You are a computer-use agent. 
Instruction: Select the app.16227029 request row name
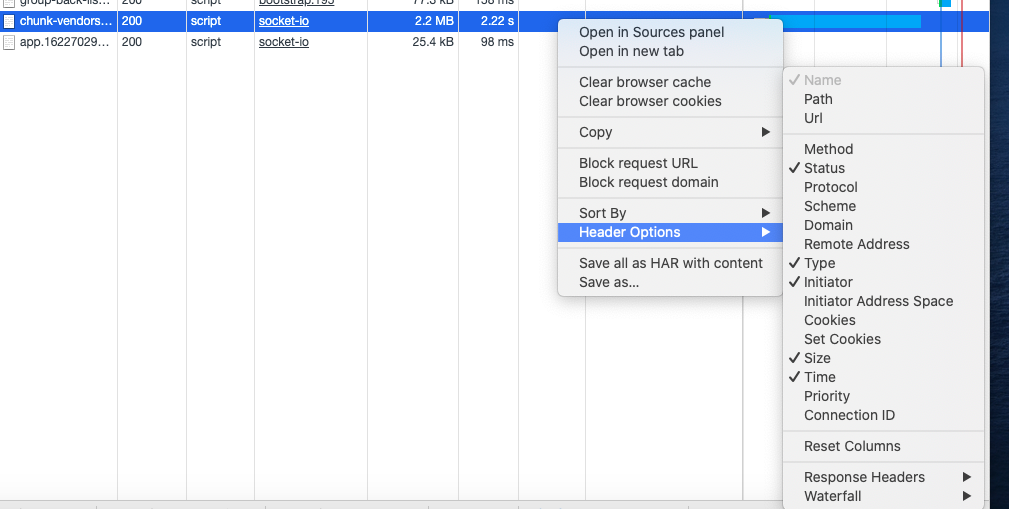tap(65, 42)
